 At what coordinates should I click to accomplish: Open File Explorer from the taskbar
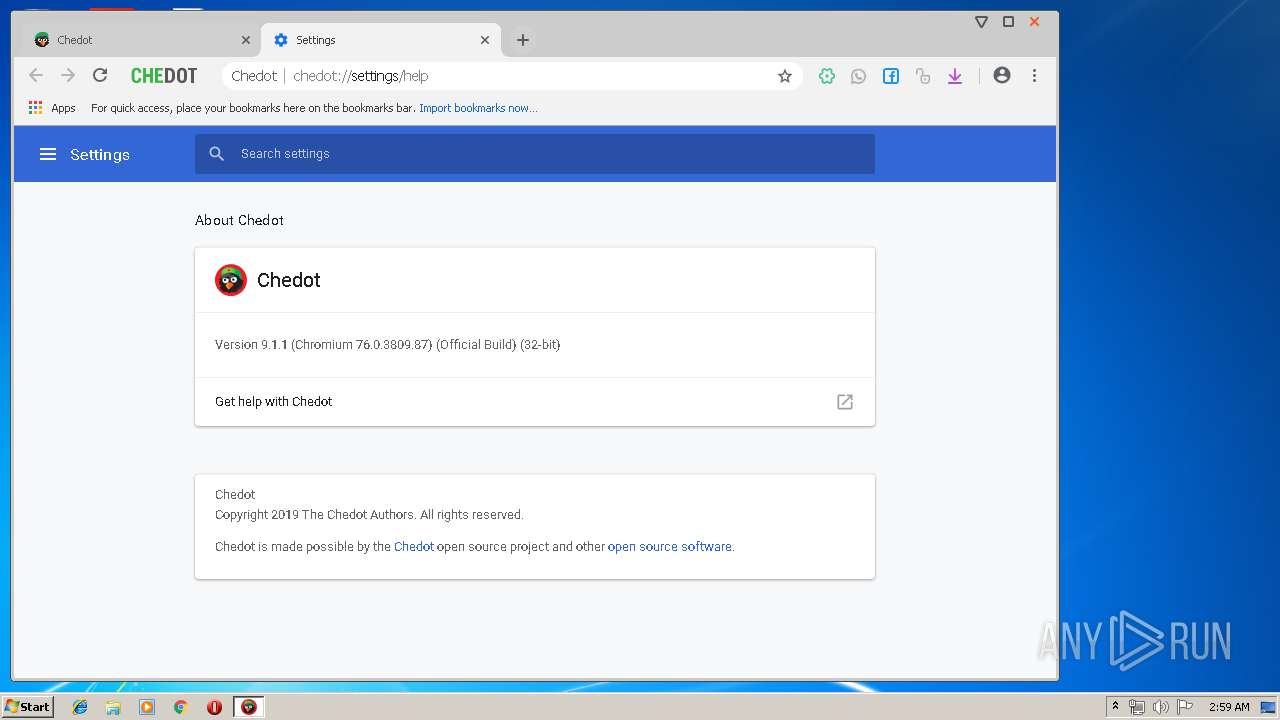click(x=113, y=707)
